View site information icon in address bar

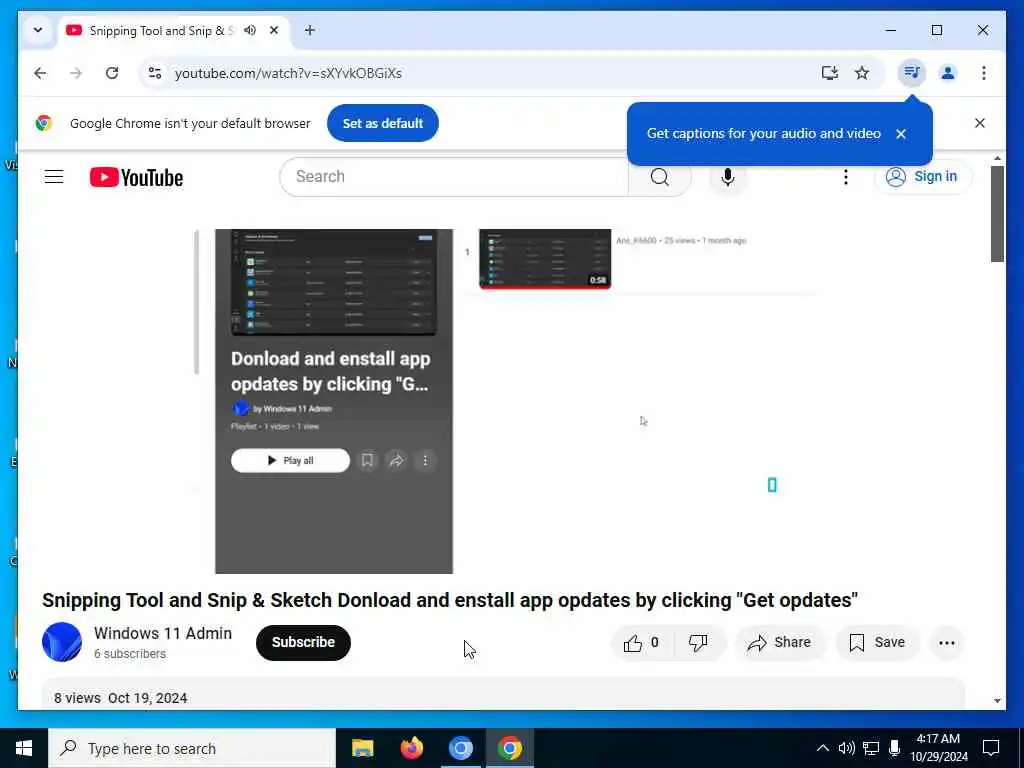(155, 73)
